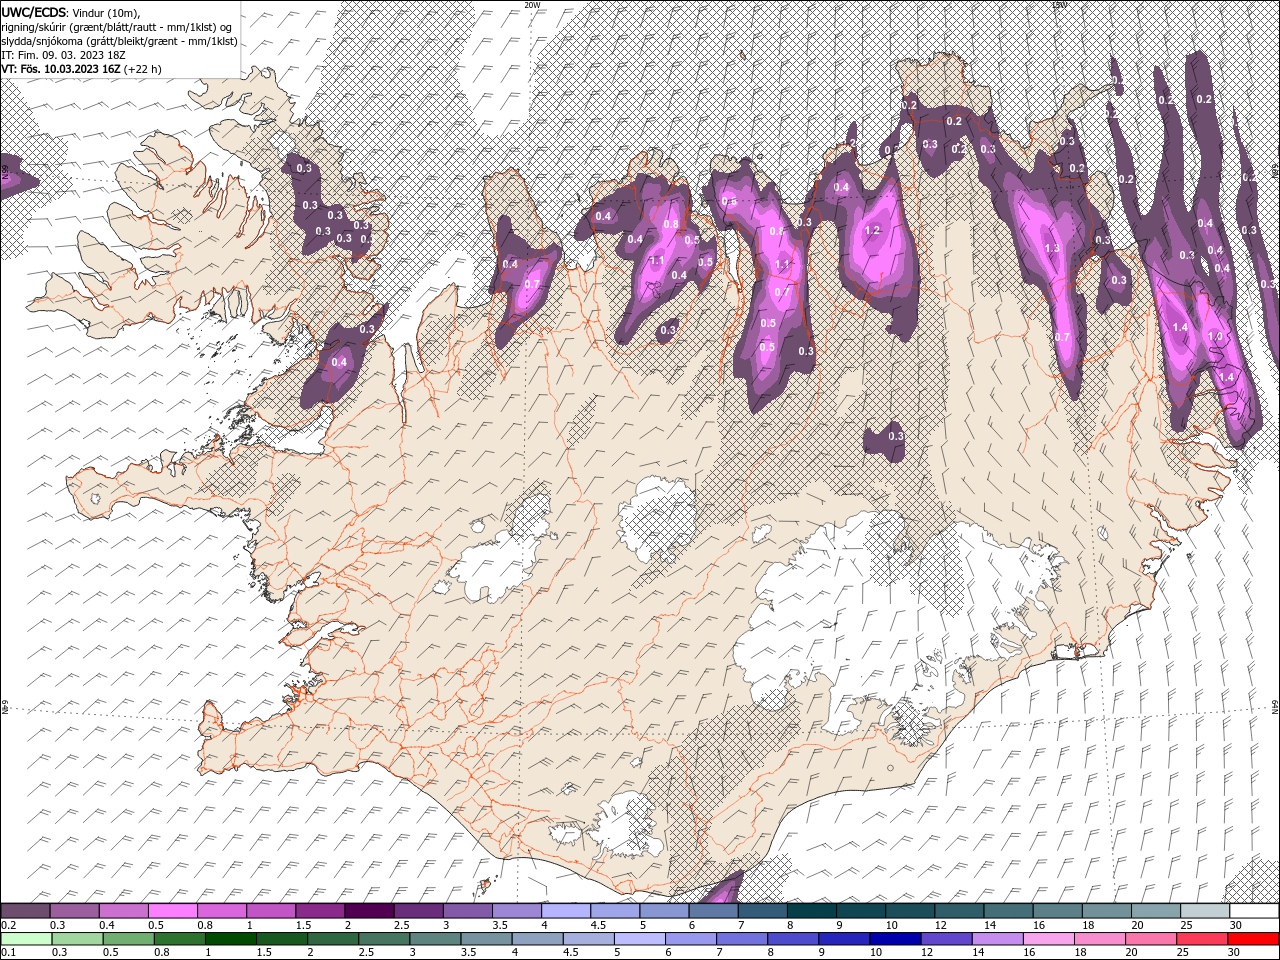Click "slydda/snjókoma" legend description line in header
Image resolution: width=1280 pixels, height=960 pixels.
pos(119,41)
